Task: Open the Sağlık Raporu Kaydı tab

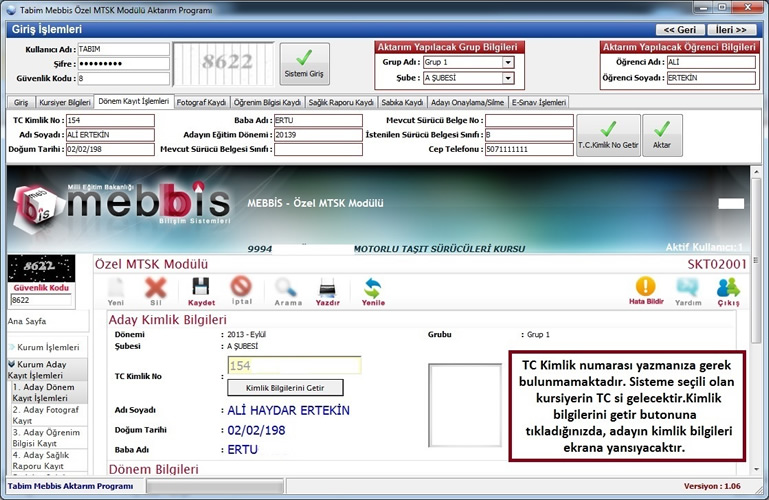Action: (x=341, y=102)
